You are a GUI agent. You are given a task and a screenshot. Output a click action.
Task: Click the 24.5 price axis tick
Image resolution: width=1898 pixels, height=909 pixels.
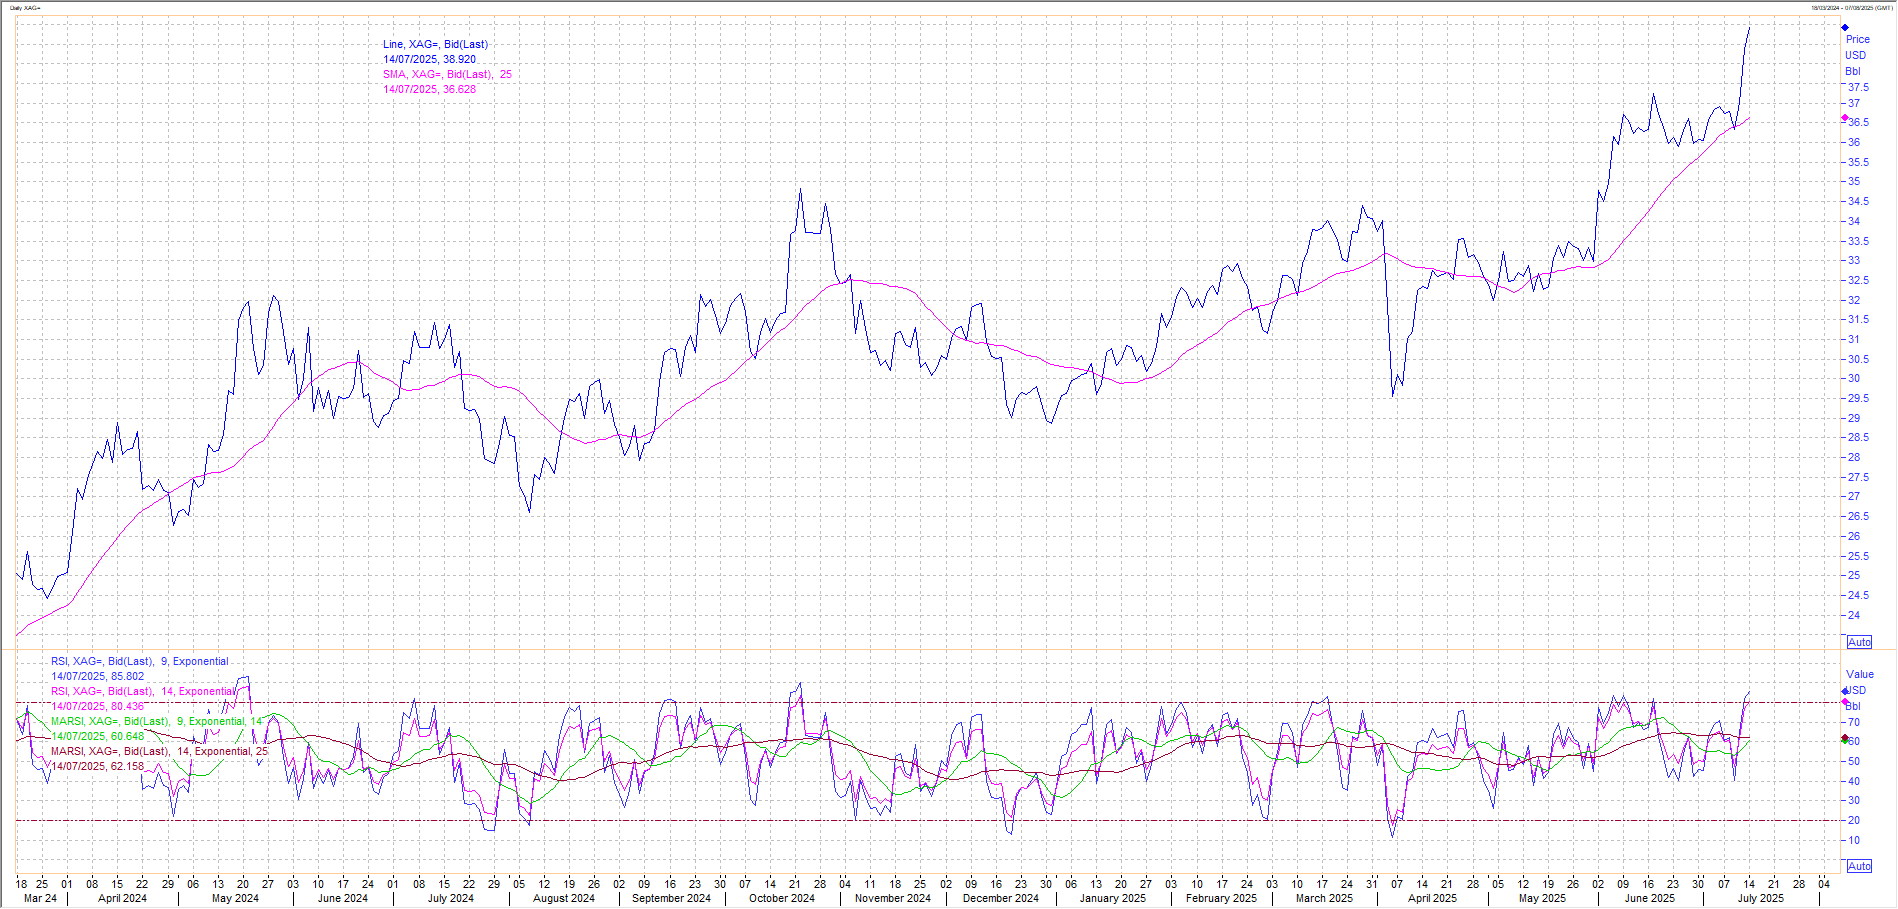coord(1858,595)
